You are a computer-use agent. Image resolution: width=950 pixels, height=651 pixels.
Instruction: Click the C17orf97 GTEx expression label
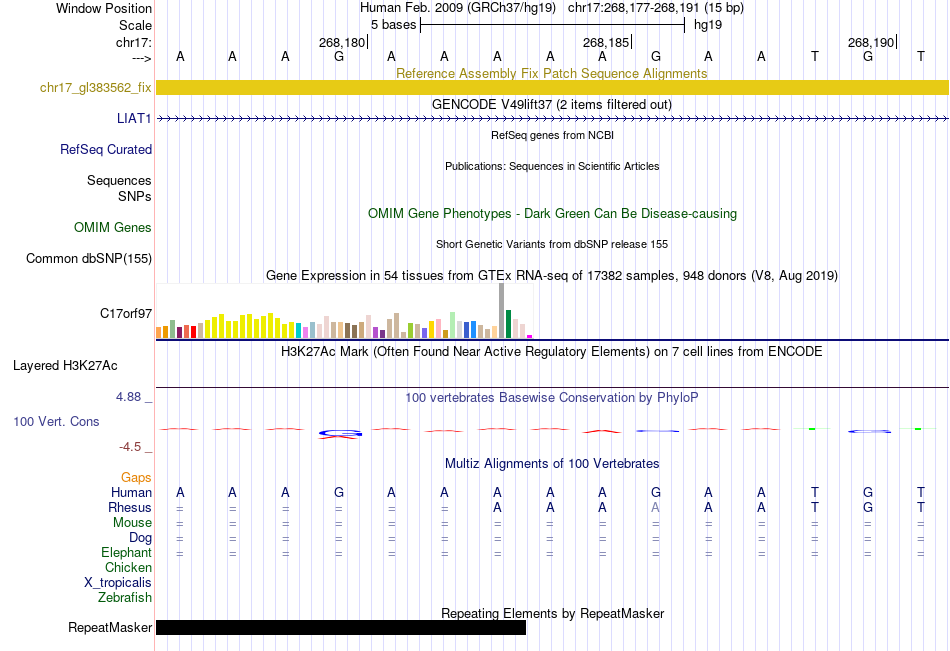125,313
